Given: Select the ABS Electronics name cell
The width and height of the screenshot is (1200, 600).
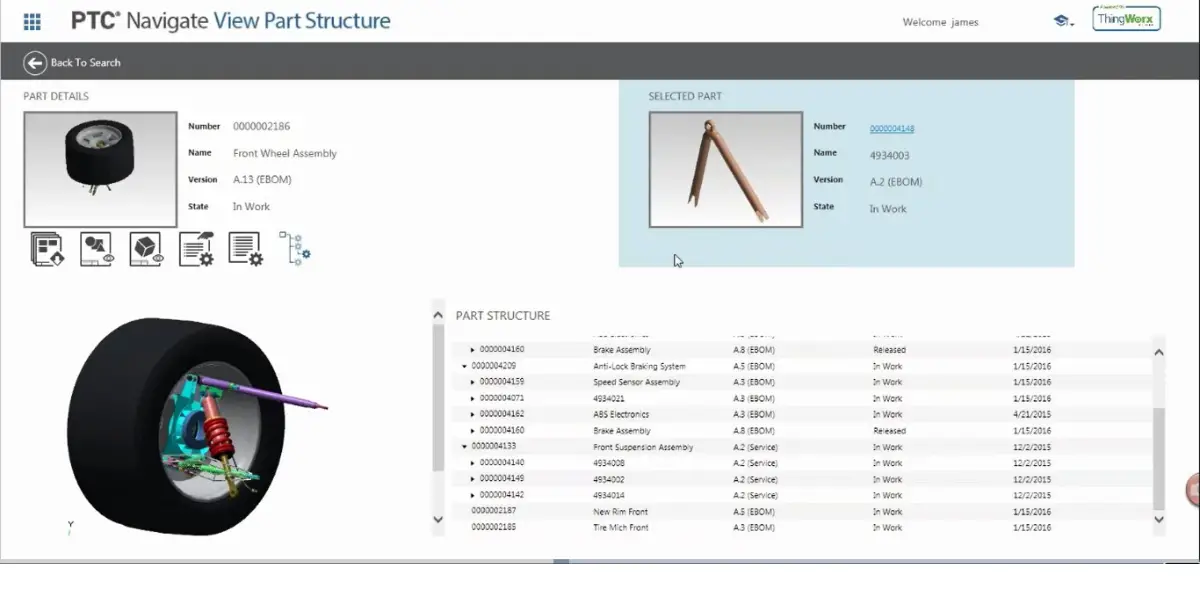Looking at the screenshot, I should point(621,414).
